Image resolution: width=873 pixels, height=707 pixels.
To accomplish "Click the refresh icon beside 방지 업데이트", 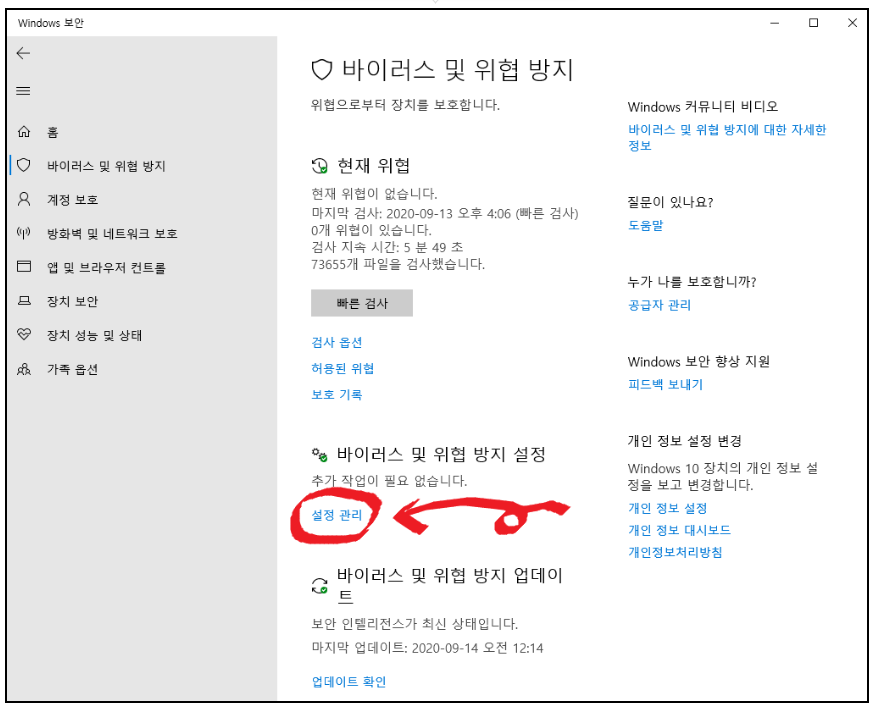I will [320, 586].
